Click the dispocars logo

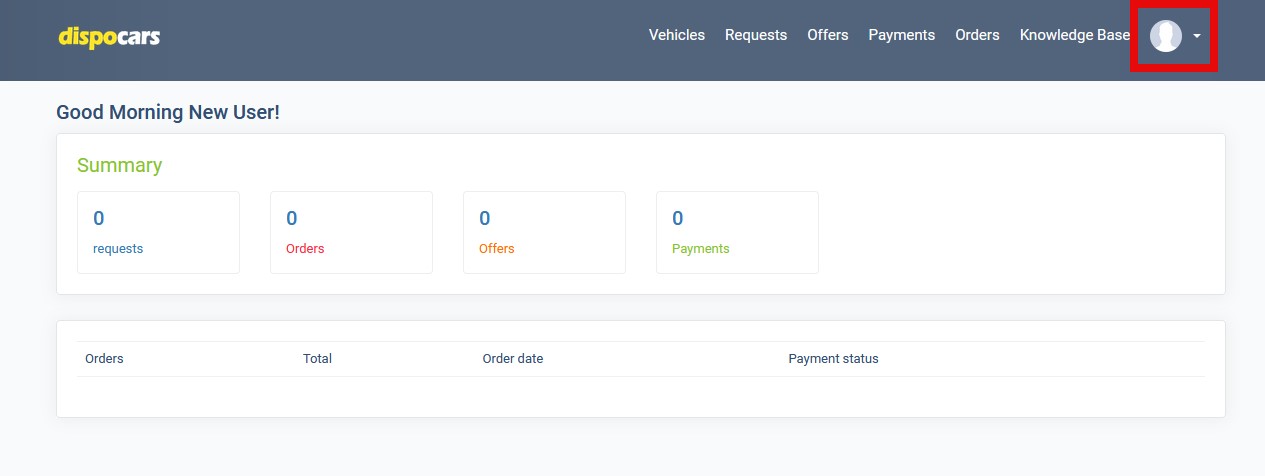coord(109,37)
